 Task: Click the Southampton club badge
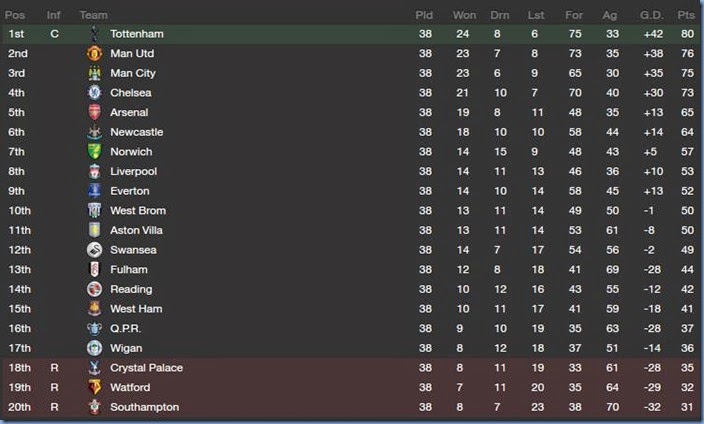pos(95,407)
